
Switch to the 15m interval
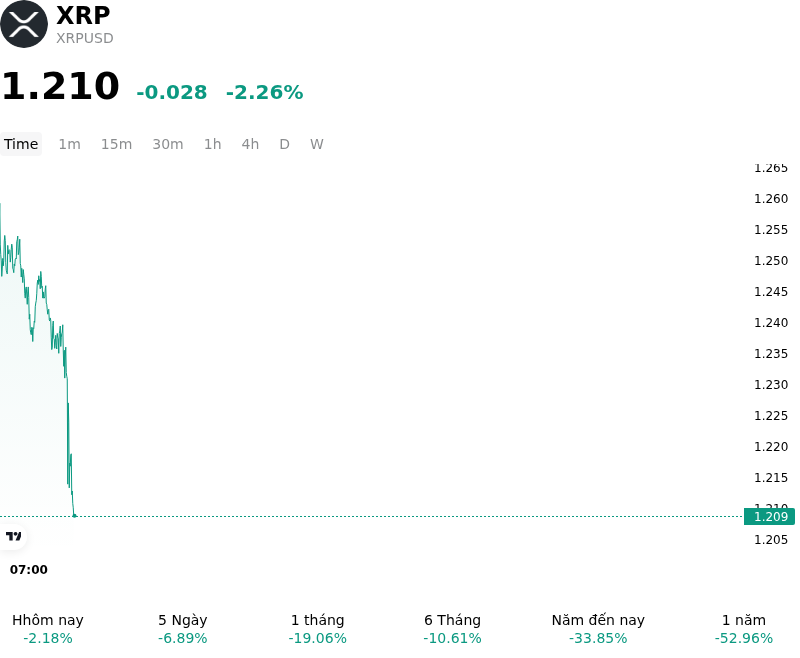[x=116, y=144]
